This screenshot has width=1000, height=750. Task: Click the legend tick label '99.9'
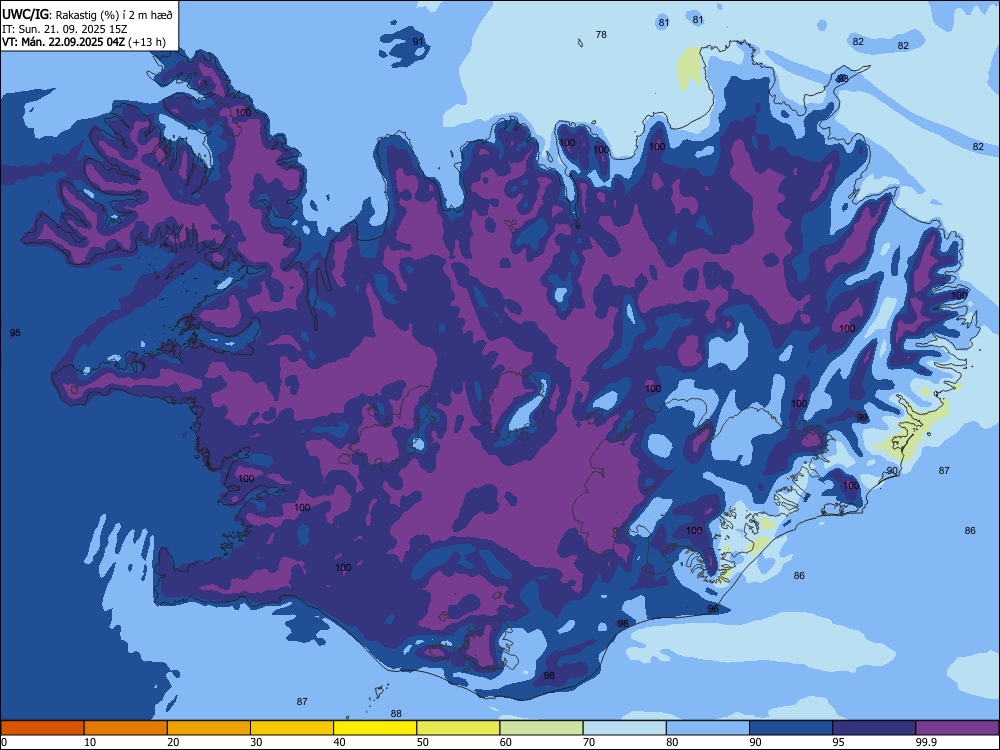tap(926, 742)
